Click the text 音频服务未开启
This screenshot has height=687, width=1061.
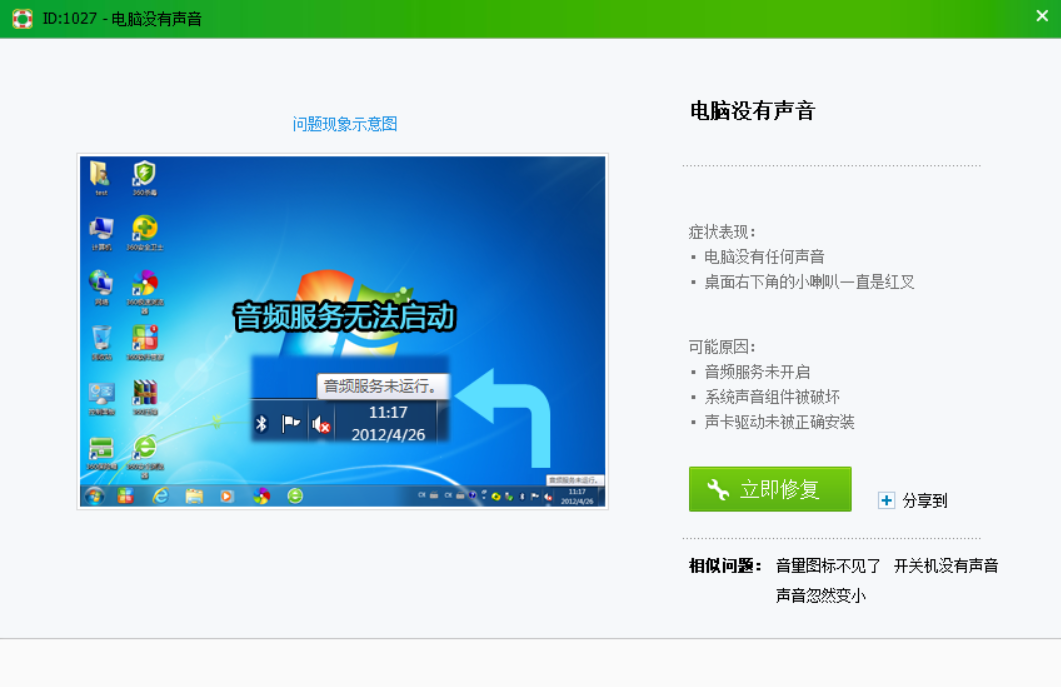pos(757,372)
